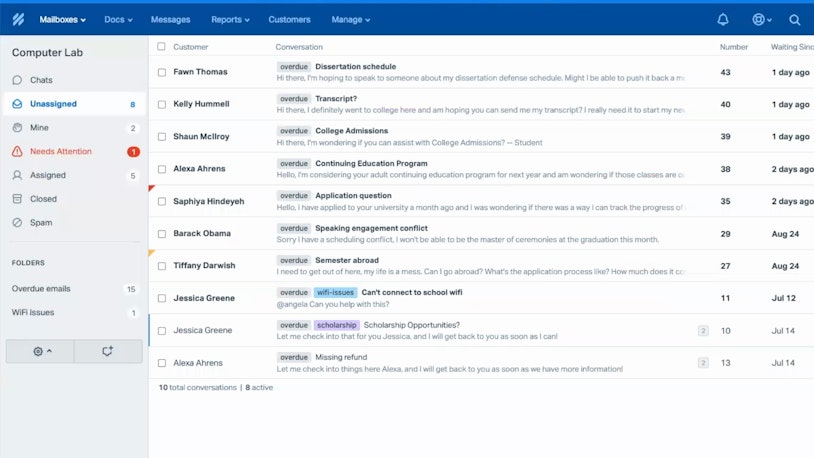The height and width of the screenshot is (458, 814).
Task: Open the Docs dropdown
Action: (118, 20)
